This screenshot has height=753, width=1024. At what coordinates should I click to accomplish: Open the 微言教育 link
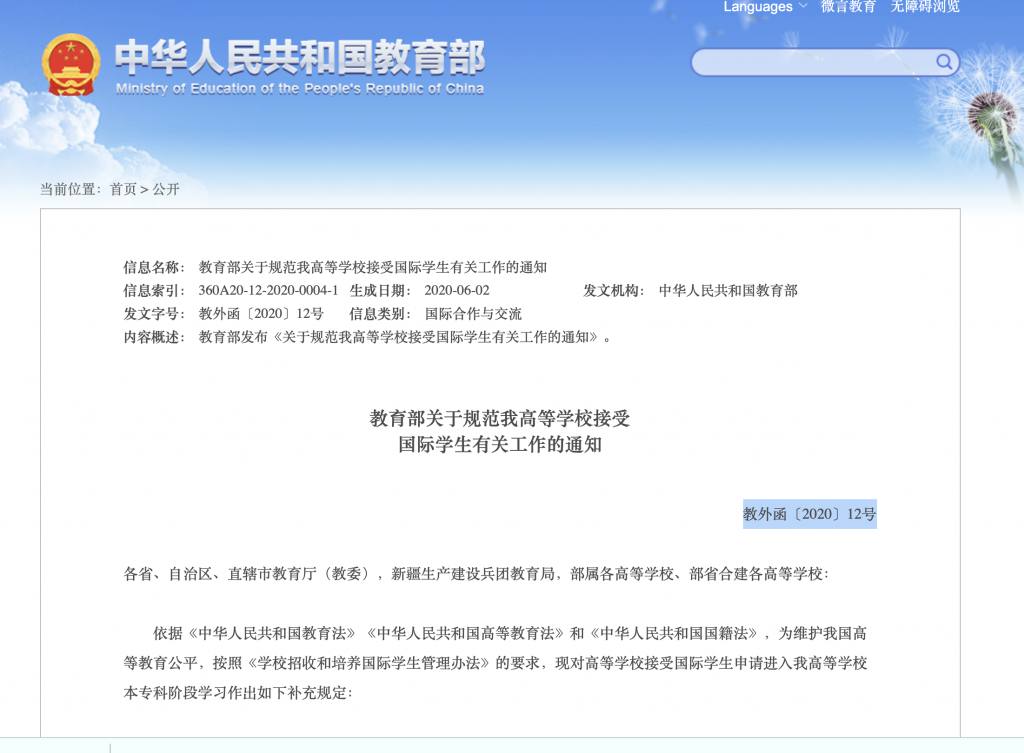click(848, 7)
